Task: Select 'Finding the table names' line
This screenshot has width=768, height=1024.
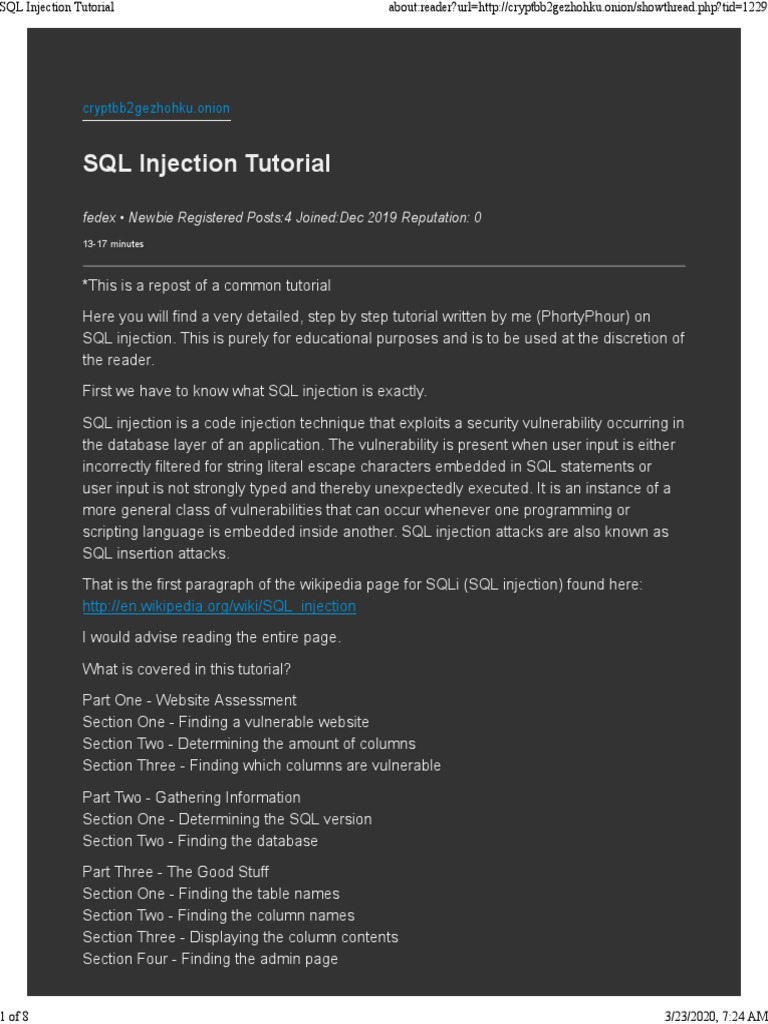Action: pyautogui.click(x=210, y=894)
